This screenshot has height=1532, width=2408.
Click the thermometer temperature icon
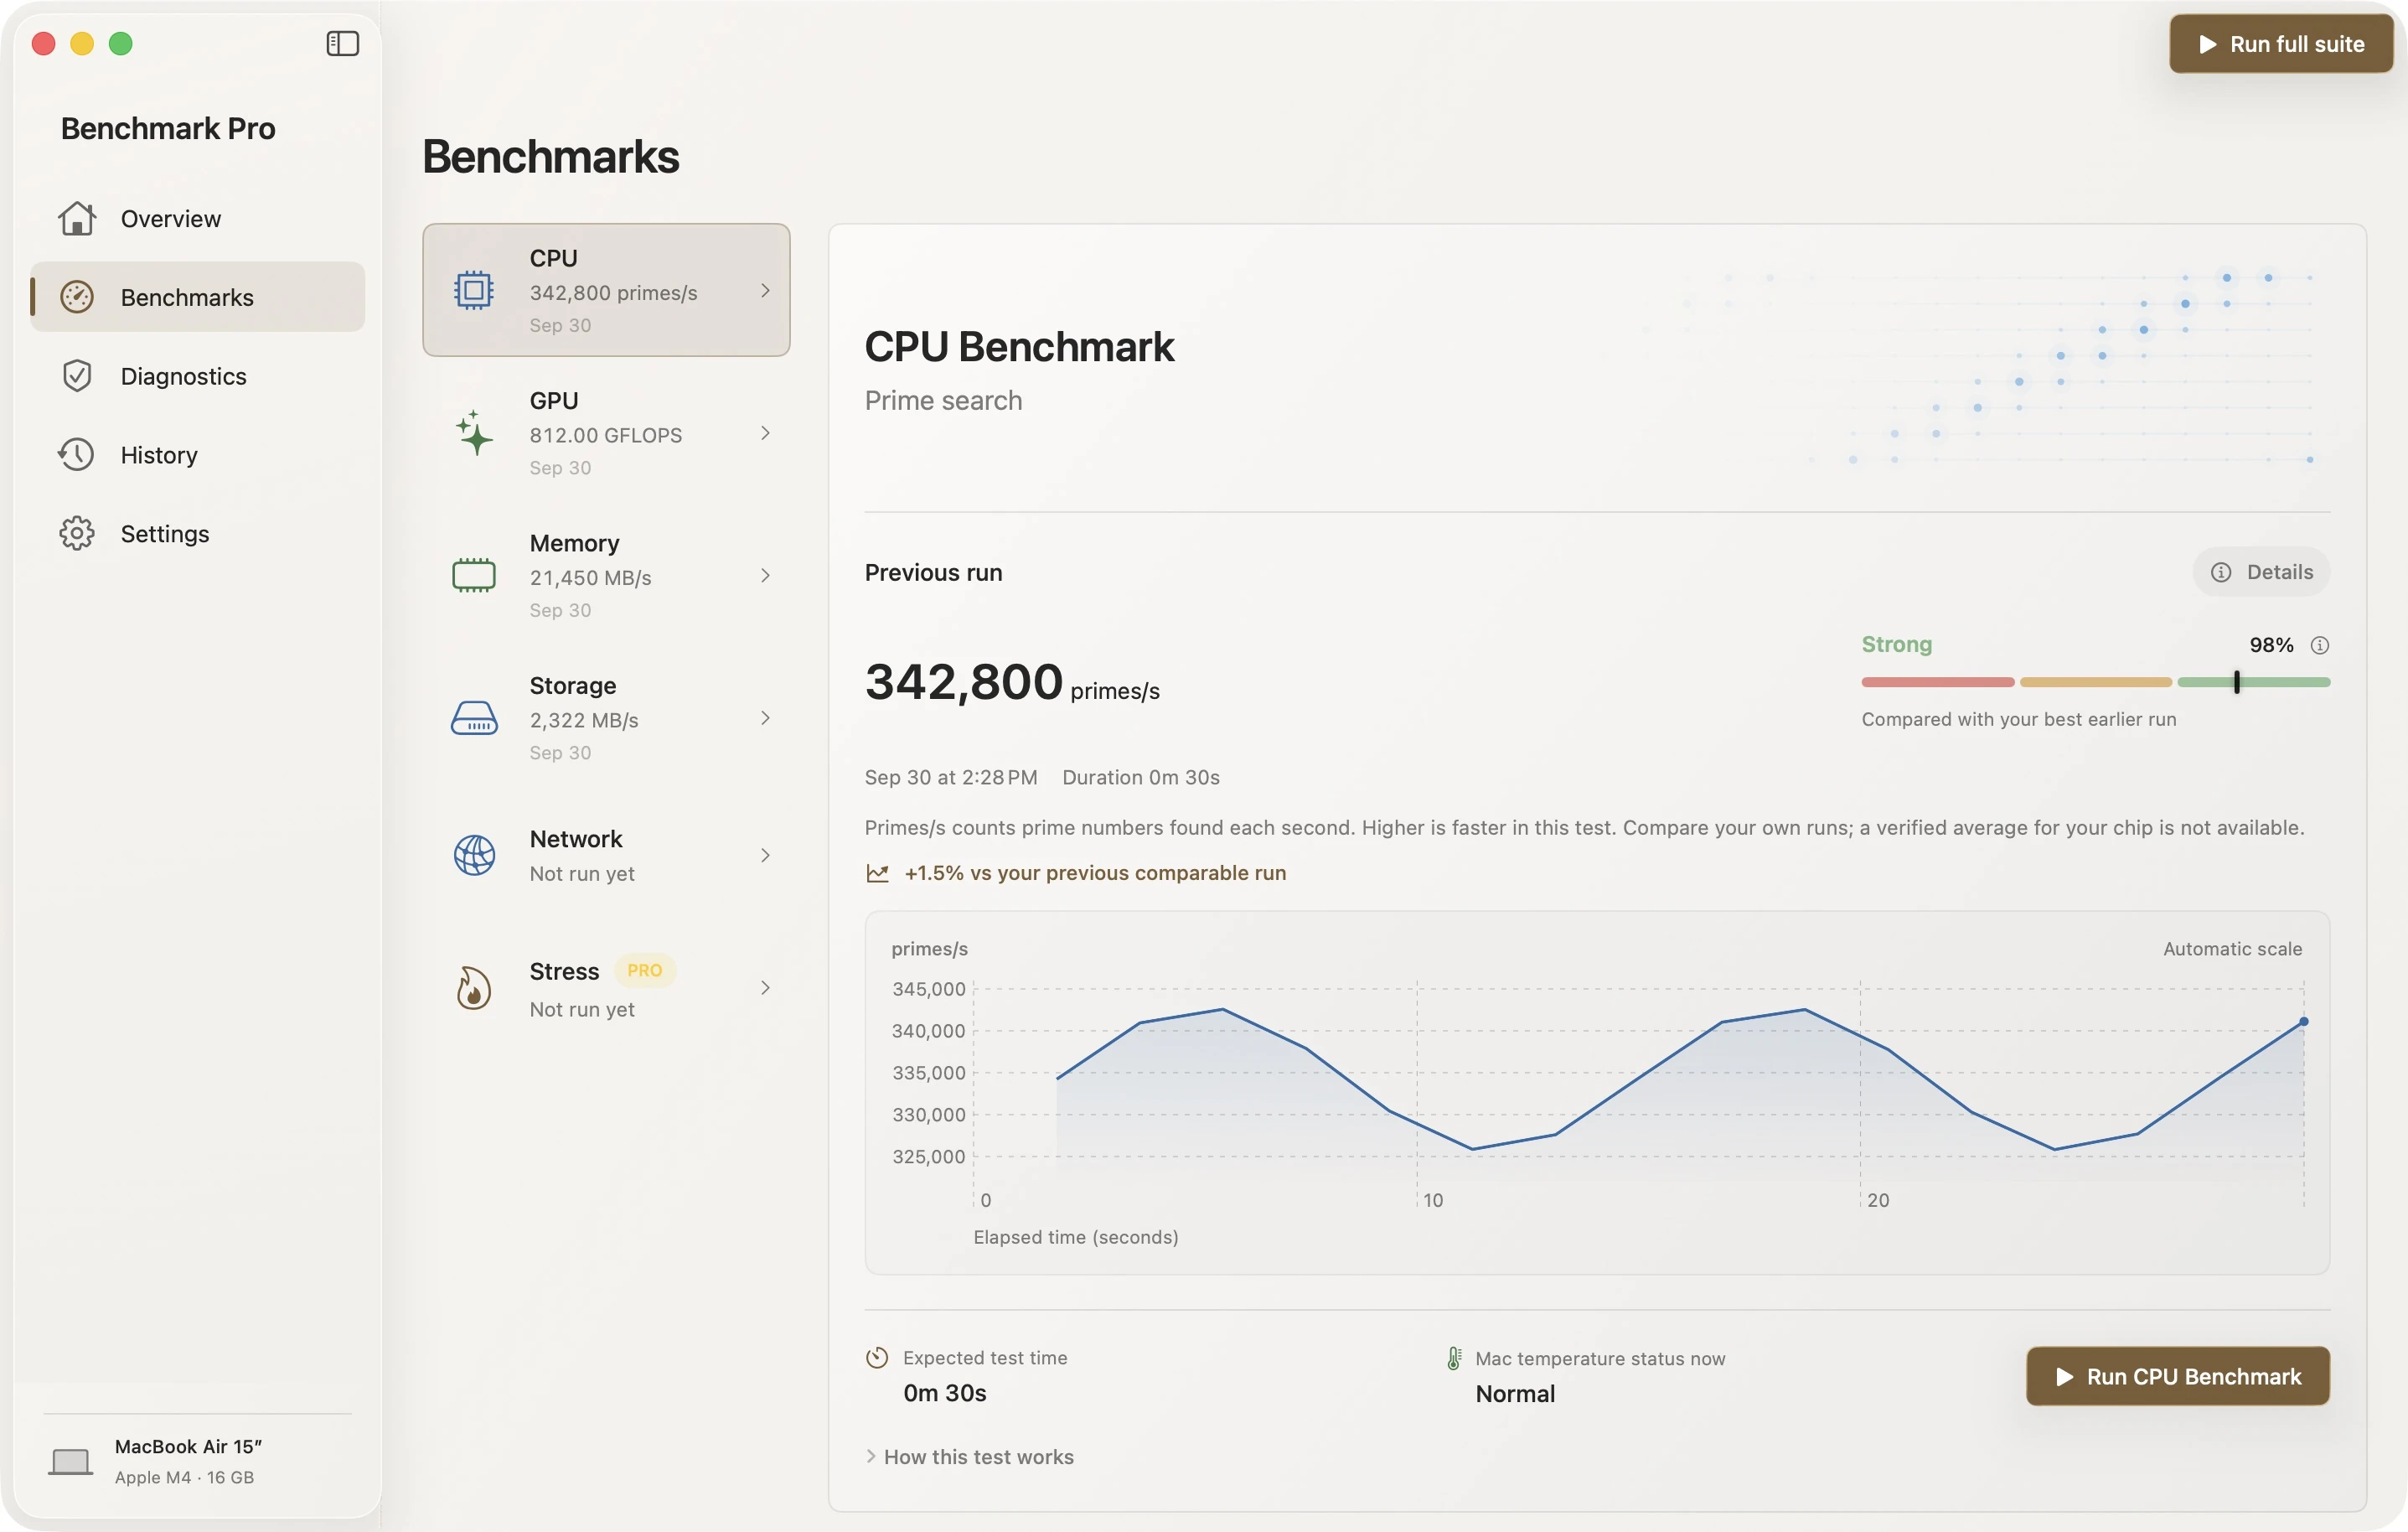click(x=1455, y=1358)
